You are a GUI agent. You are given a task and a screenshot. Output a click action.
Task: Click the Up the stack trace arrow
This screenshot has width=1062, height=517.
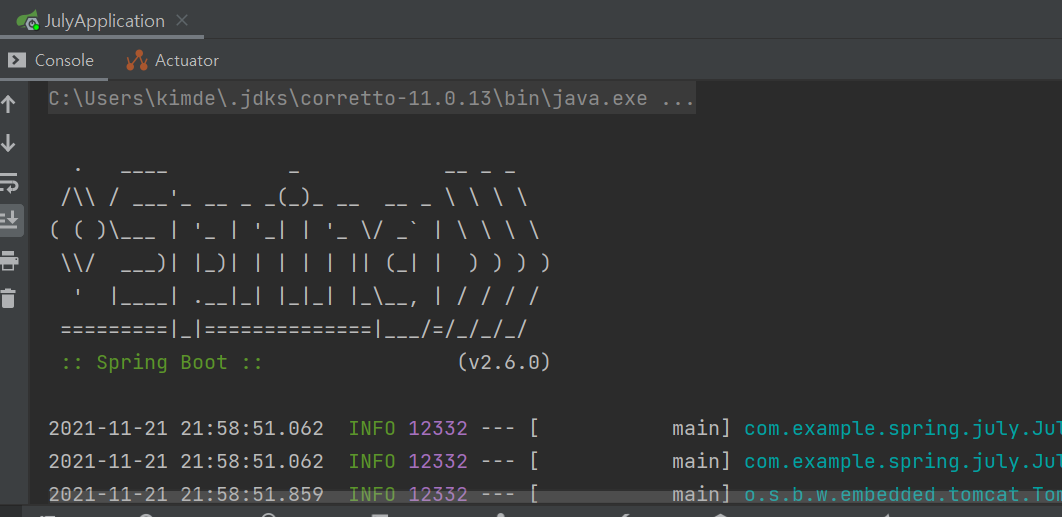click(8, 104)
